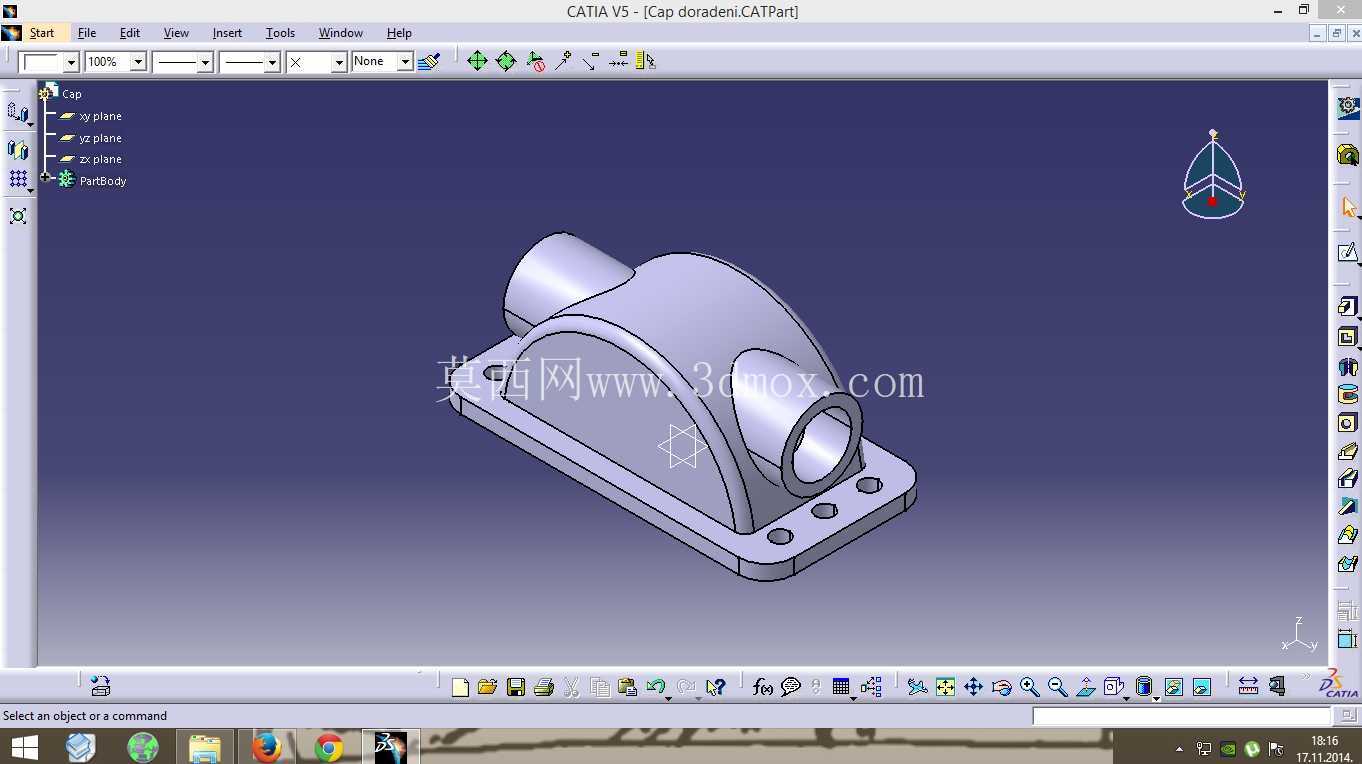Image resolution: width=1362 pixels, height=764 pixels.
Task: Open the File menu
Action: click(87, 33)
